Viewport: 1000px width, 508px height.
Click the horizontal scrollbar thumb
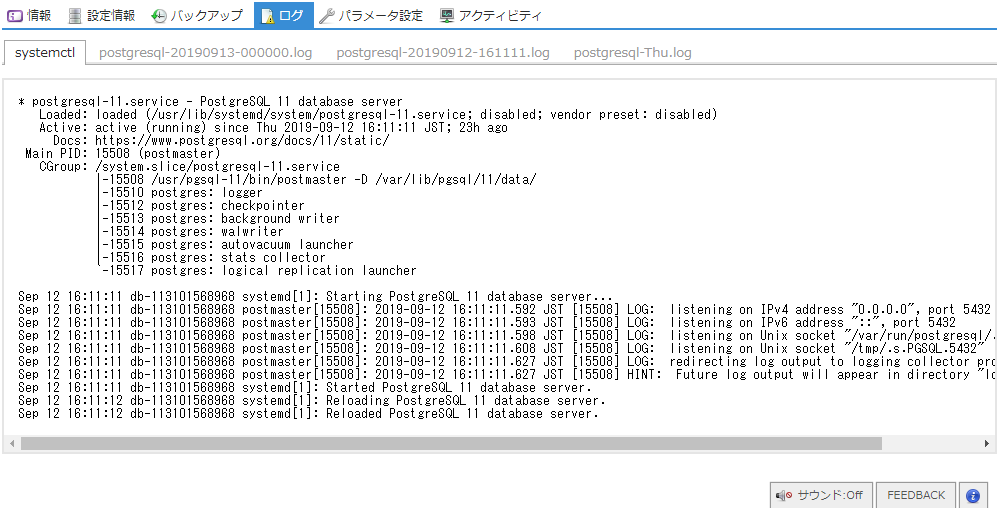pyautogui.click(x=450, y=443)
